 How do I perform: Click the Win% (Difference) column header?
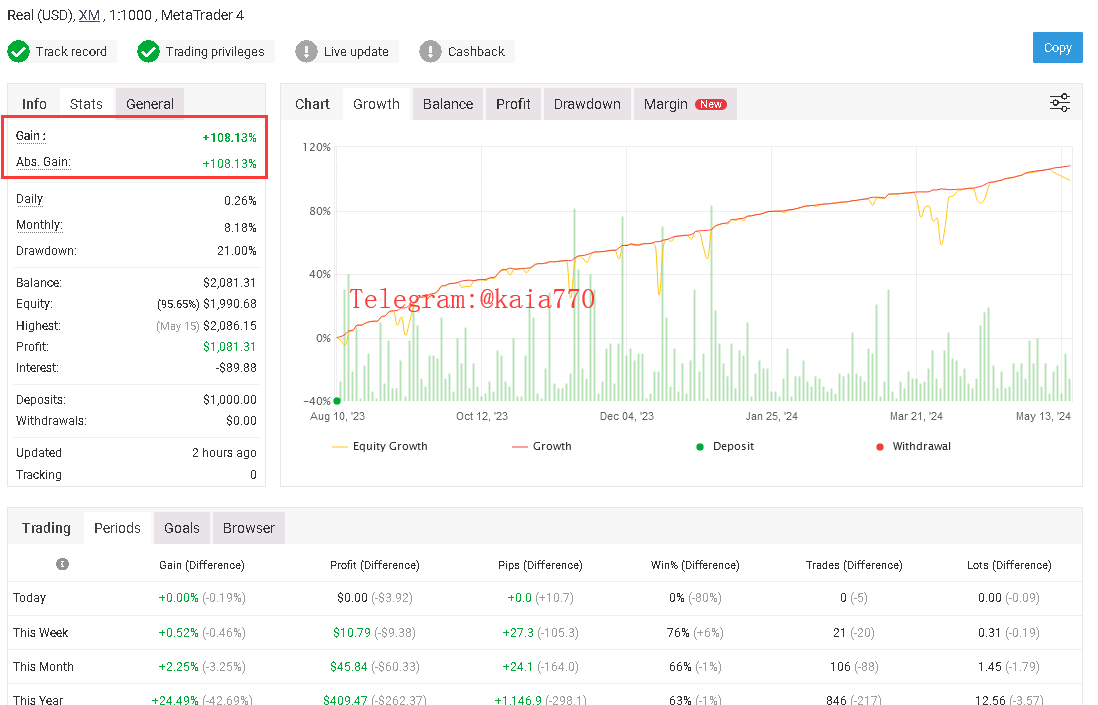point(695,565)
